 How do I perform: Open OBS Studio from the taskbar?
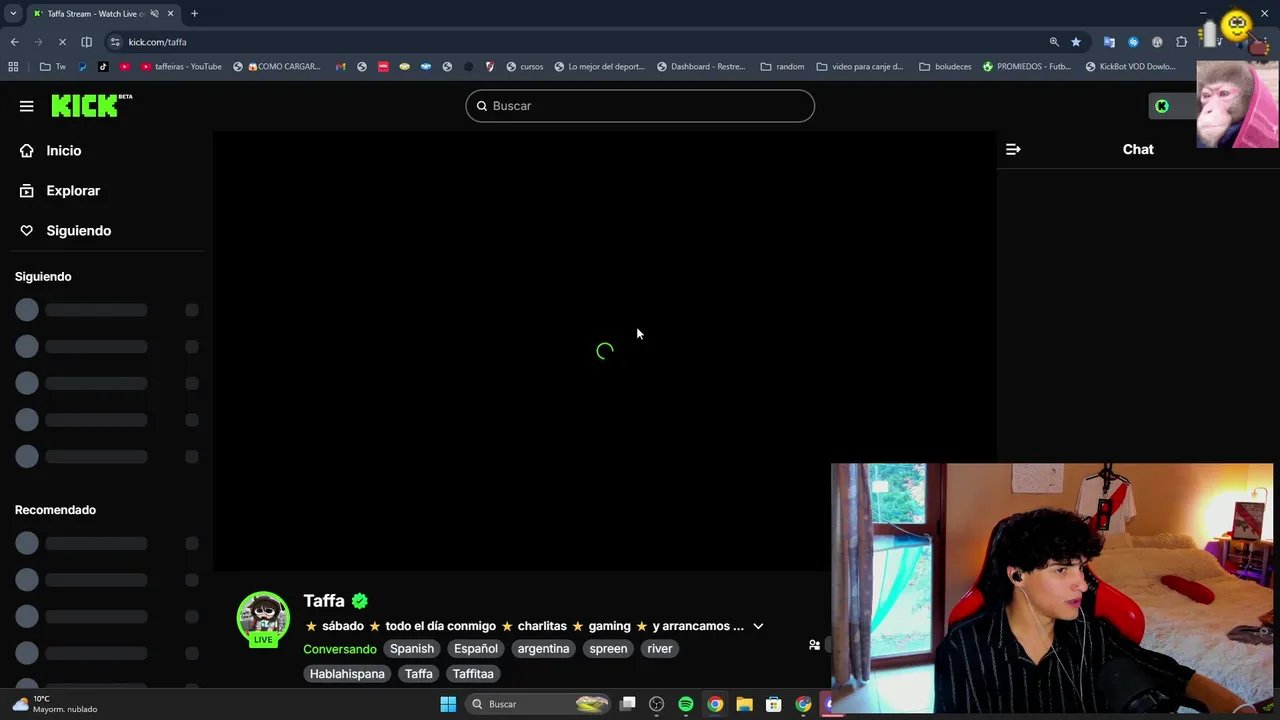coord(656,704)
